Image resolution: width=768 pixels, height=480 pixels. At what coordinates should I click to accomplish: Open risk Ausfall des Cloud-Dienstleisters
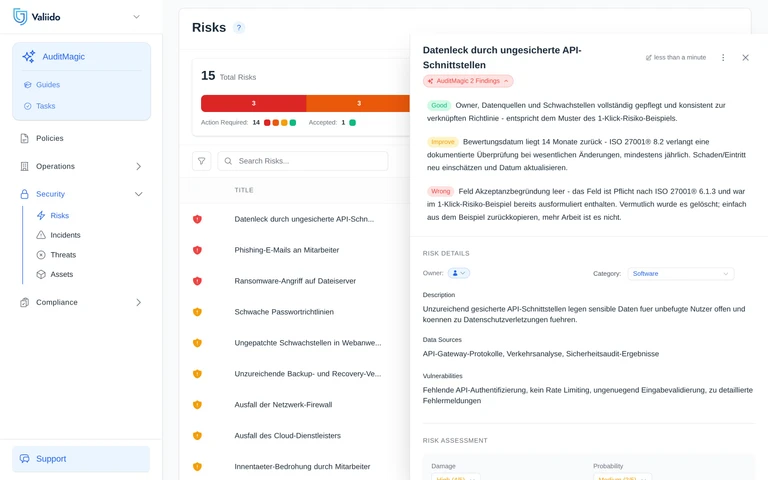[288, 435]
